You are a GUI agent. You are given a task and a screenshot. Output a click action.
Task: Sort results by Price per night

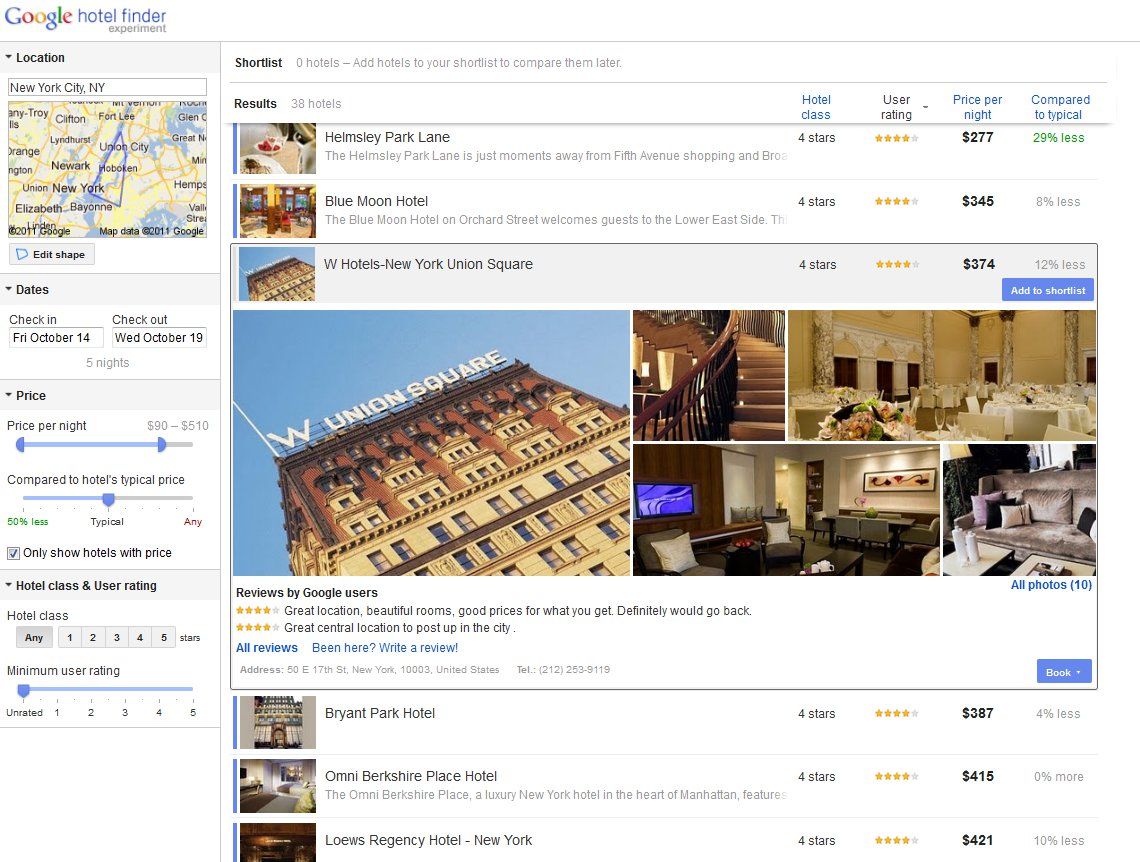[977, 107]
